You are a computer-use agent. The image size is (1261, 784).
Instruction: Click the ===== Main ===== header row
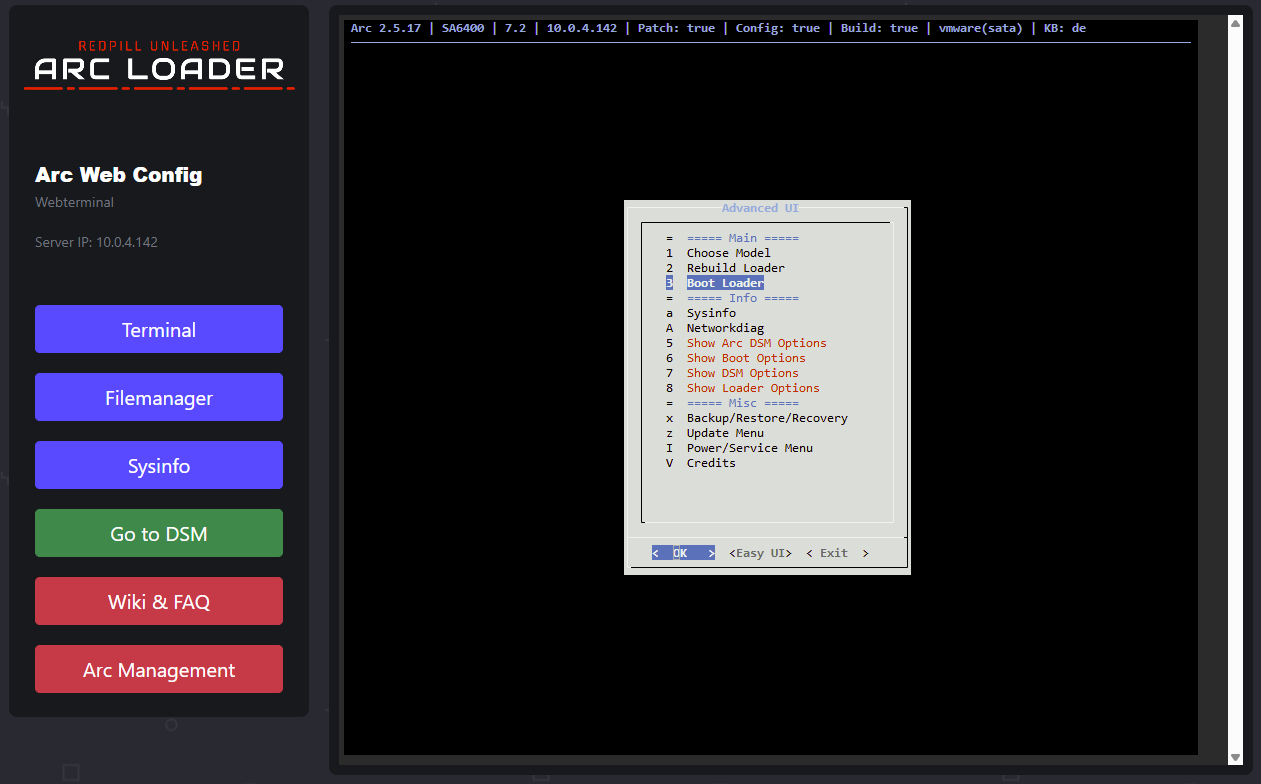(x=742, y=238)
